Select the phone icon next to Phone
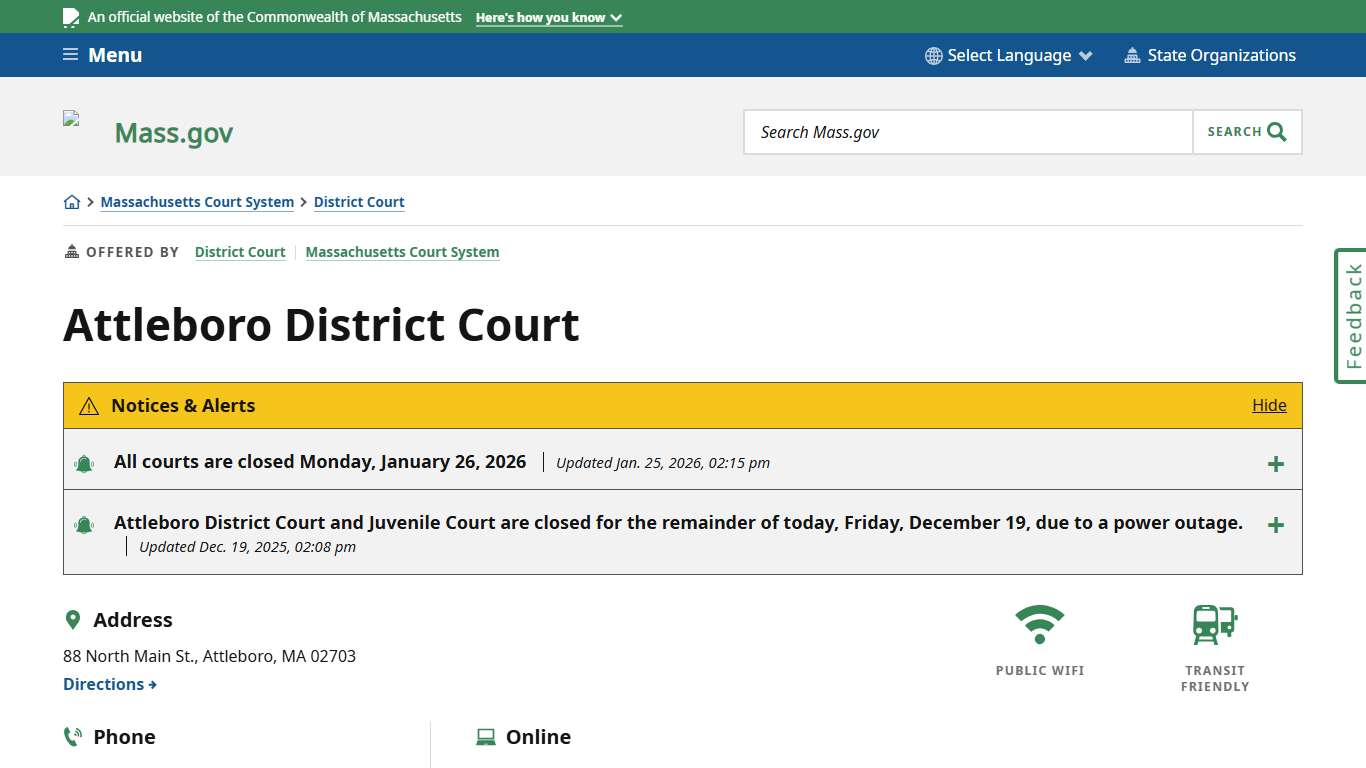Image resolution: width=1366 pixels, height=768 pixels. [x=72, y=736]
